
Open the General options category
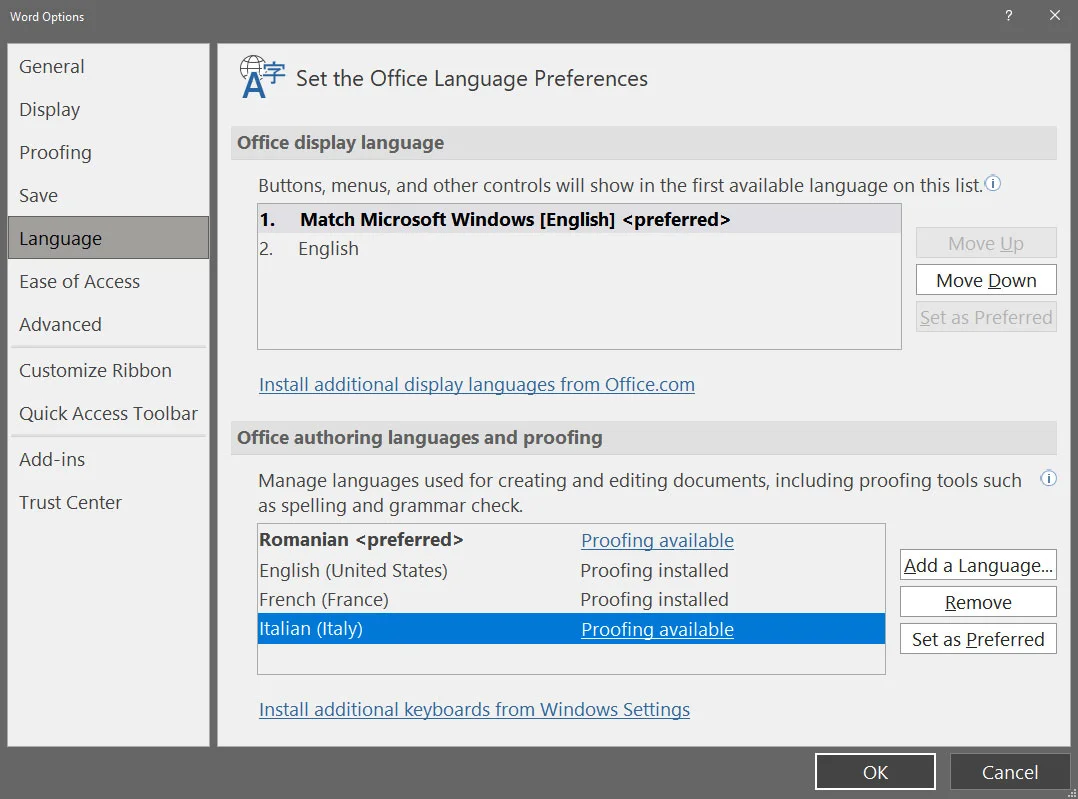coord(109,67)
